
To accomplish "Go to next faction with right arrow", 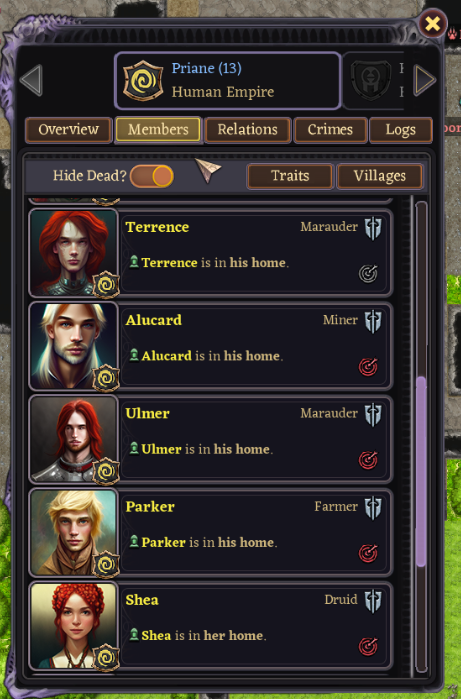I will coord(424,80).
